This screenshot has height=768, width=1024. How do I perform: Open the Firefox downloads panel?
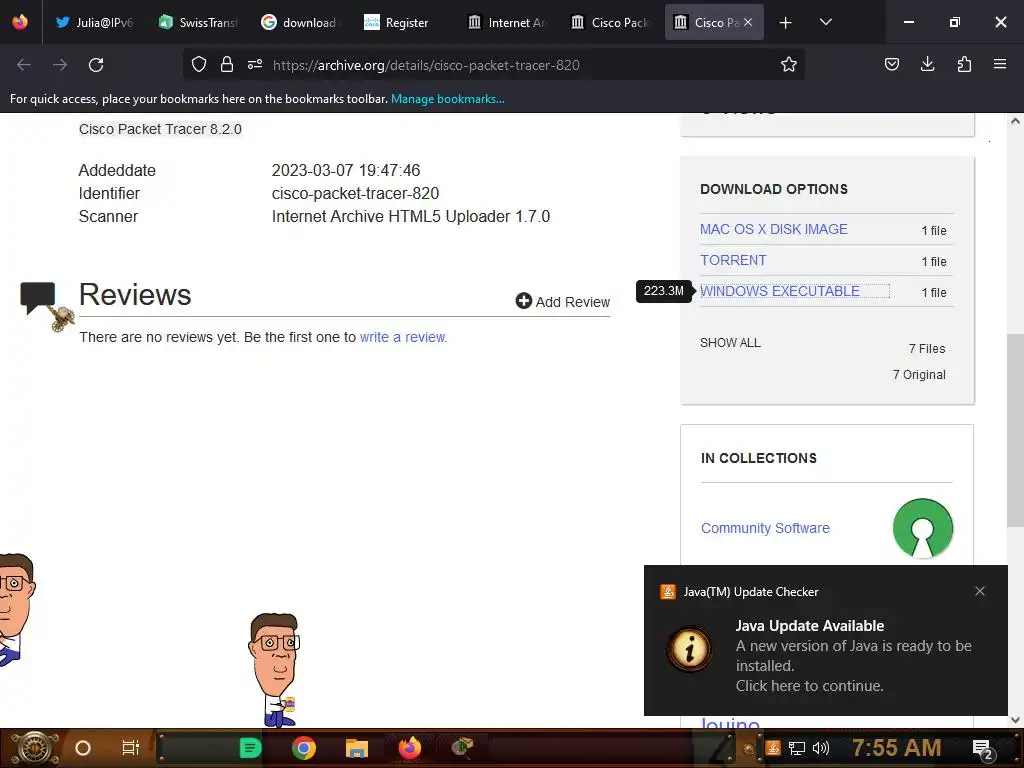(927, 64)
